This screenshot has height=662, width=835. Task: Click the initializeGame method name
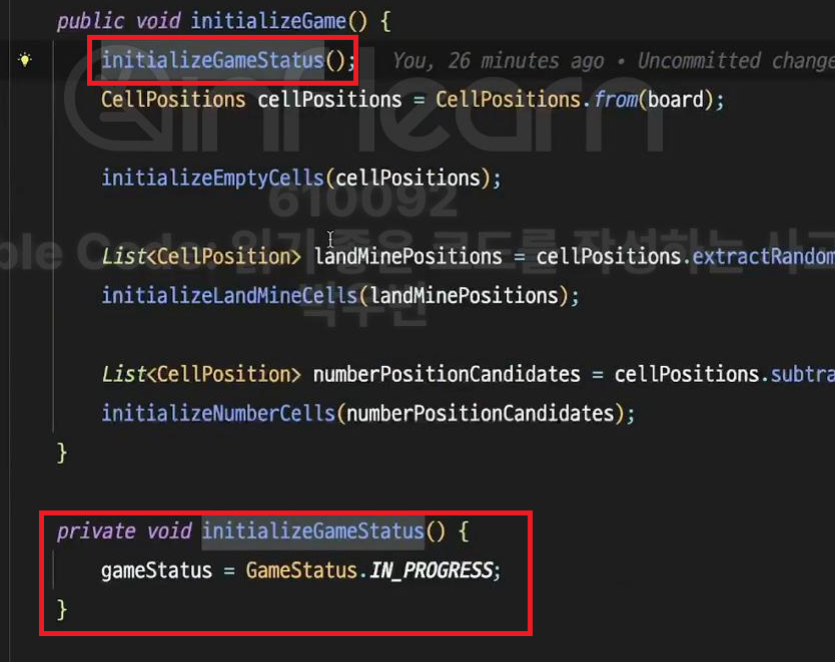click(x=268, y=21)
